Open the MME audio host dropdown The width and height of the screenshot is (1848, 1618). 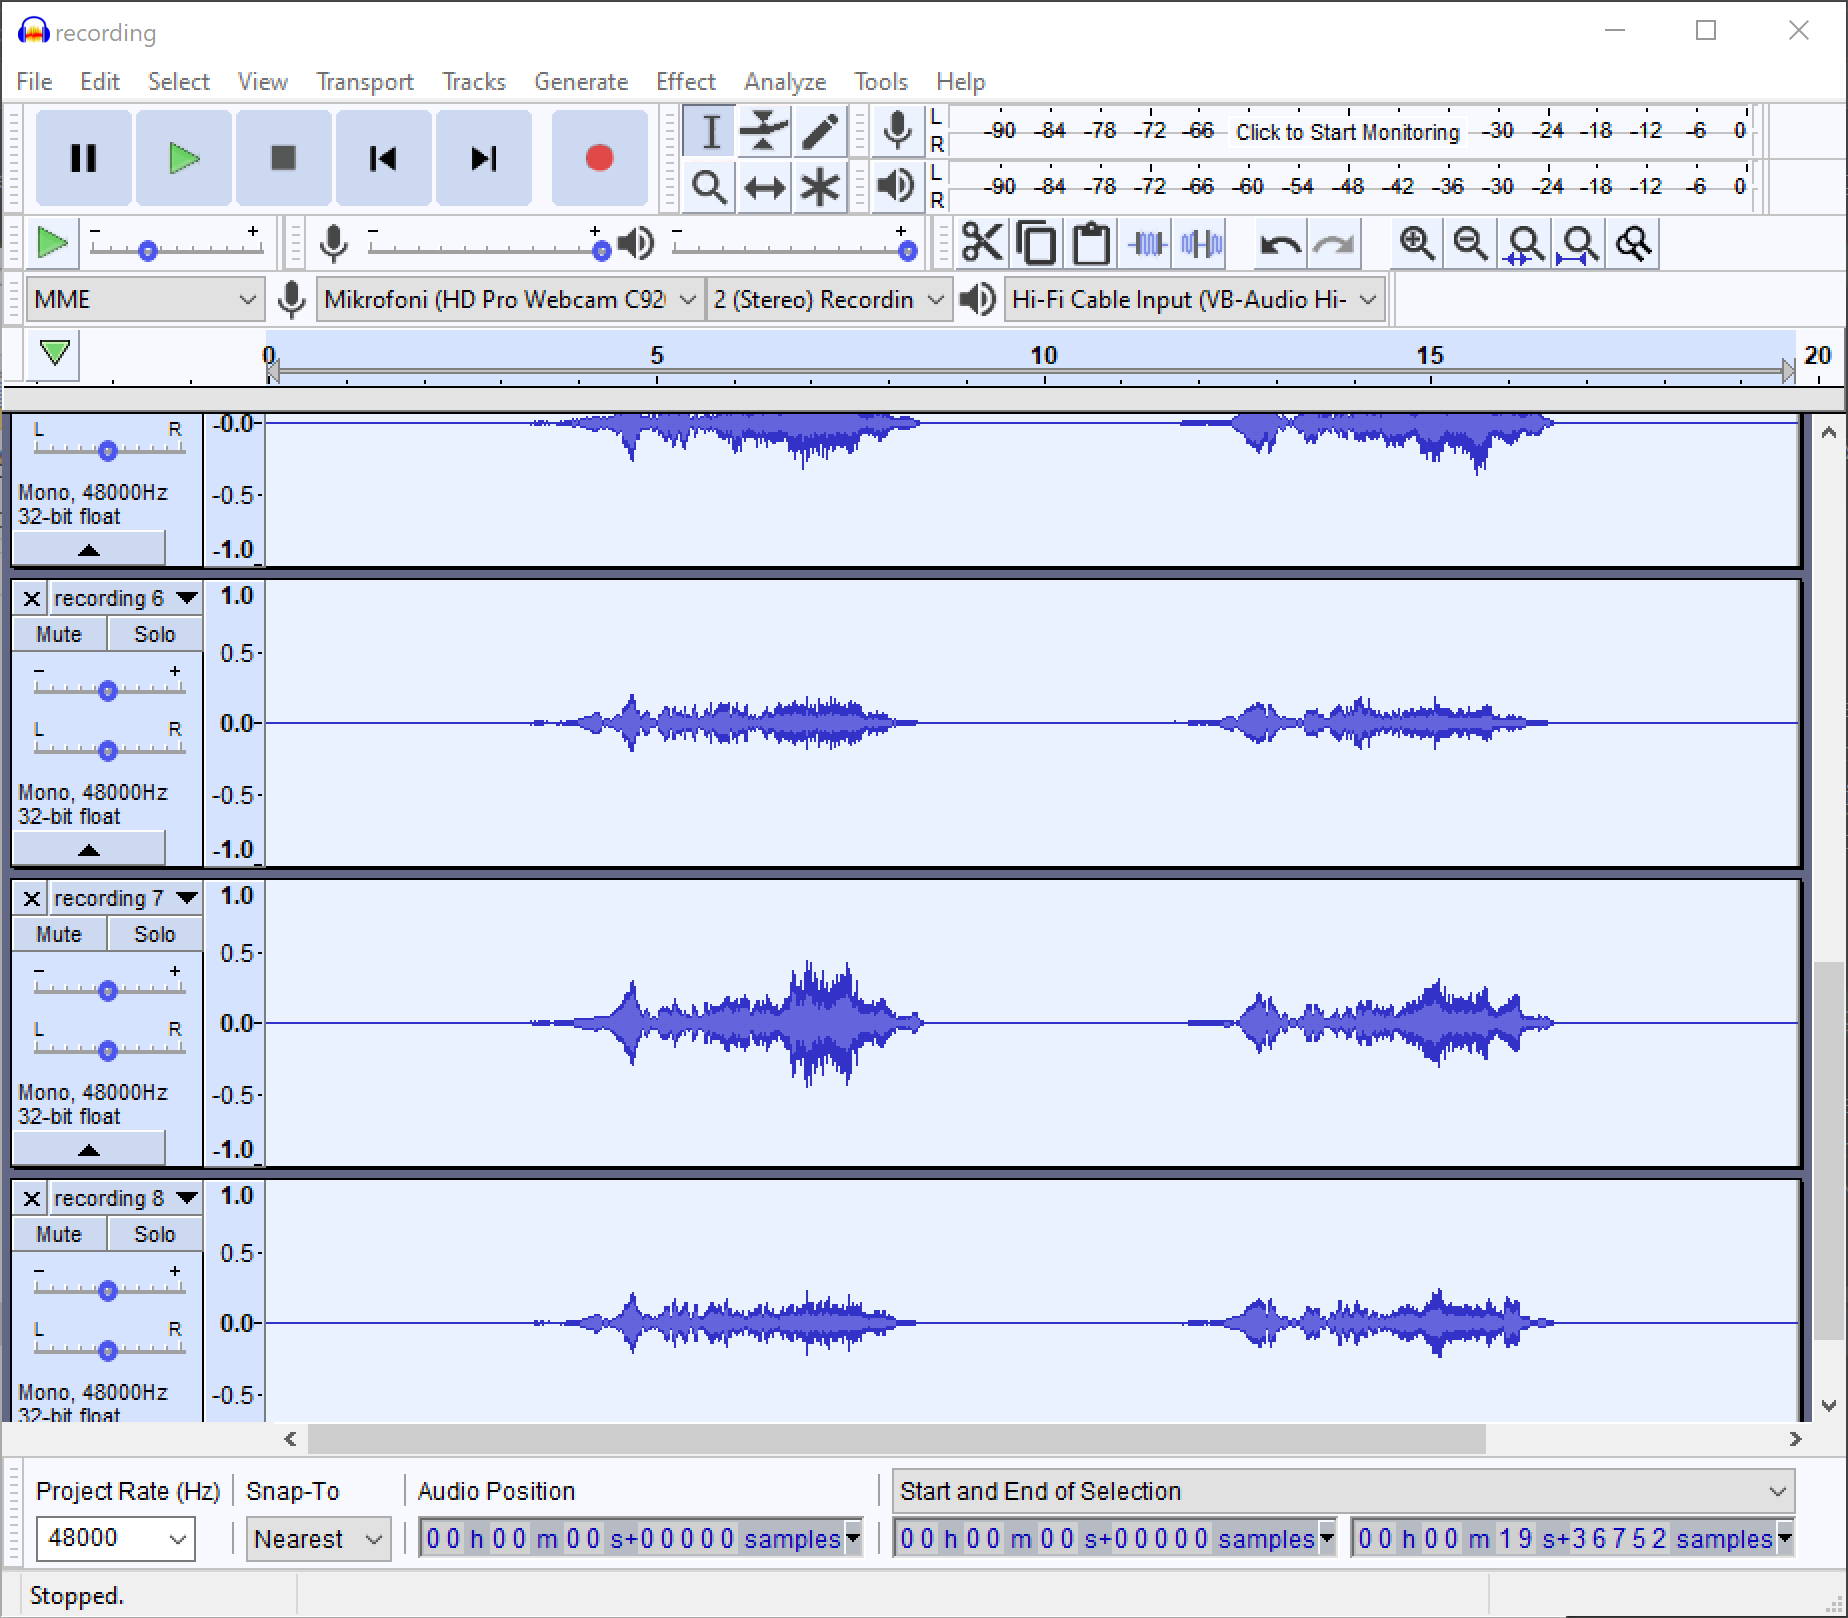point(145,299)
